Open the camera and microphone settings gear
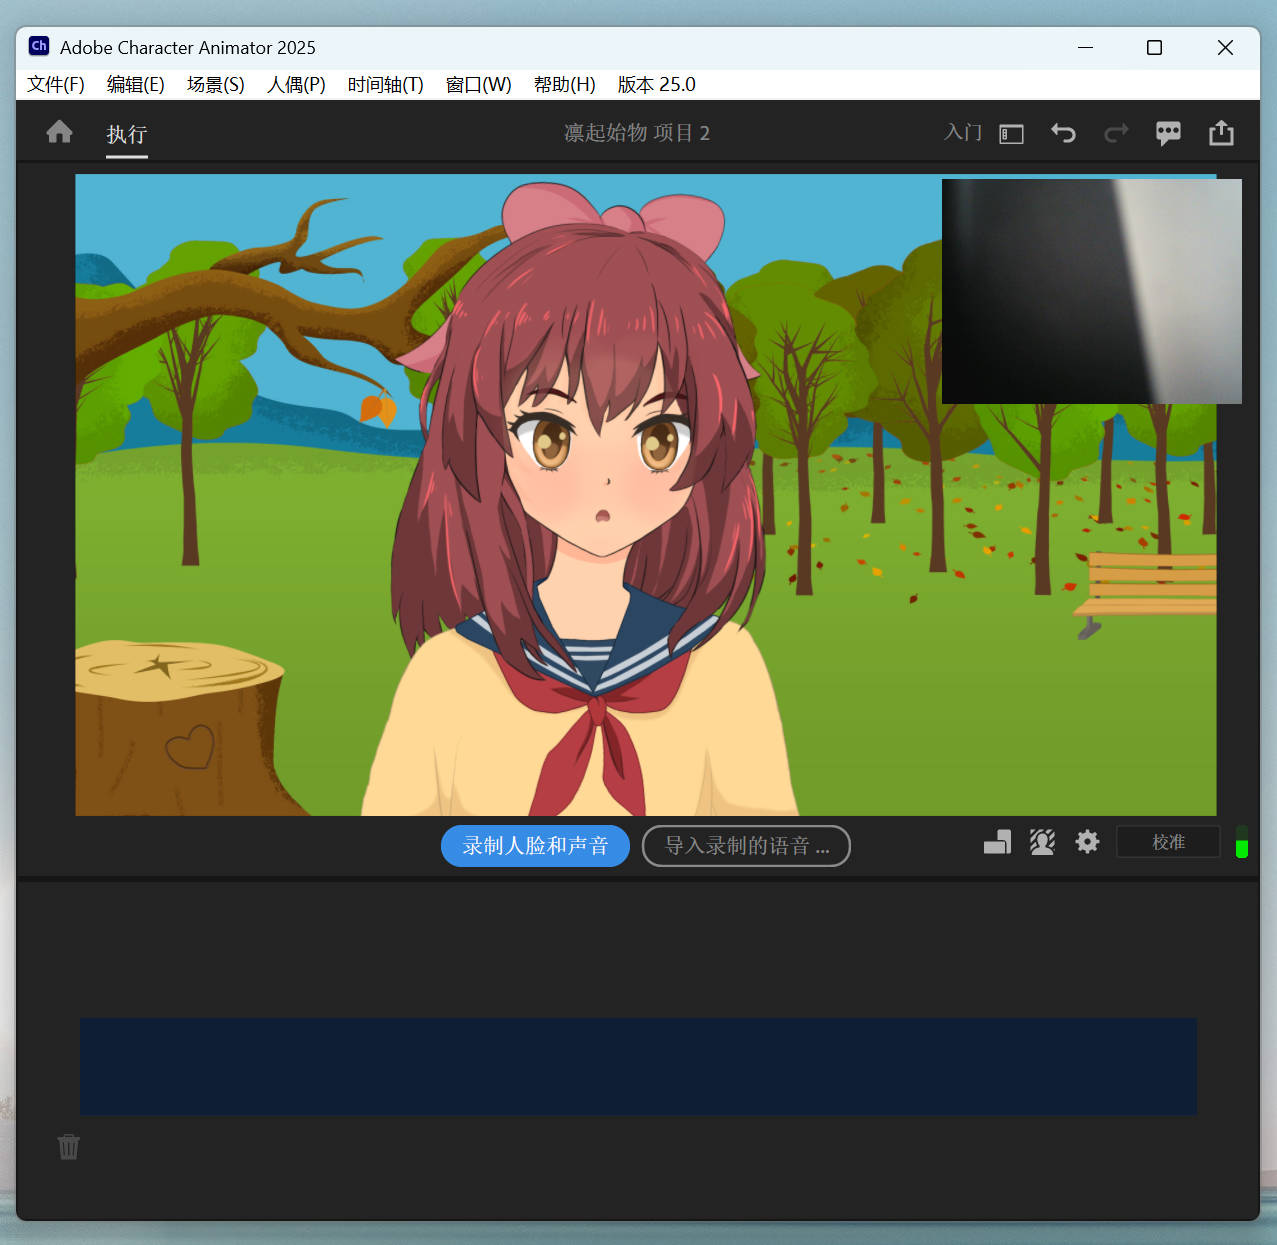This screenshot has height=1245, width=1277. tap(1087, 842)
